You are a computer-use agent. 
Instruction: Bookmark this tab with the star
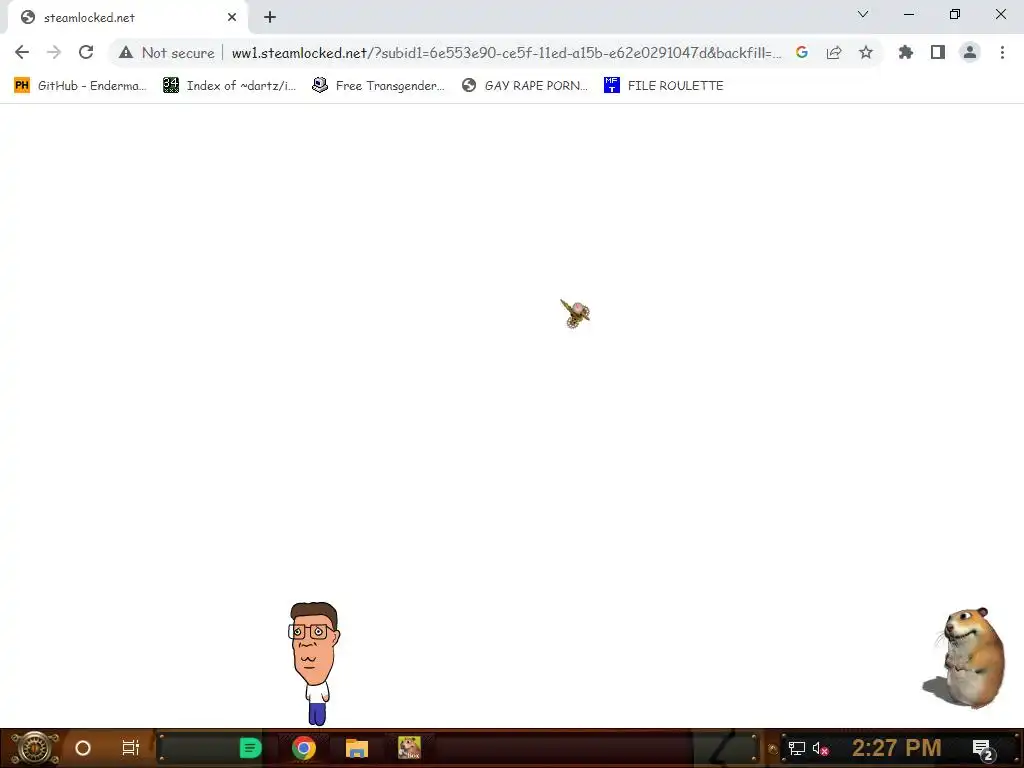click(x=866, y=52)
